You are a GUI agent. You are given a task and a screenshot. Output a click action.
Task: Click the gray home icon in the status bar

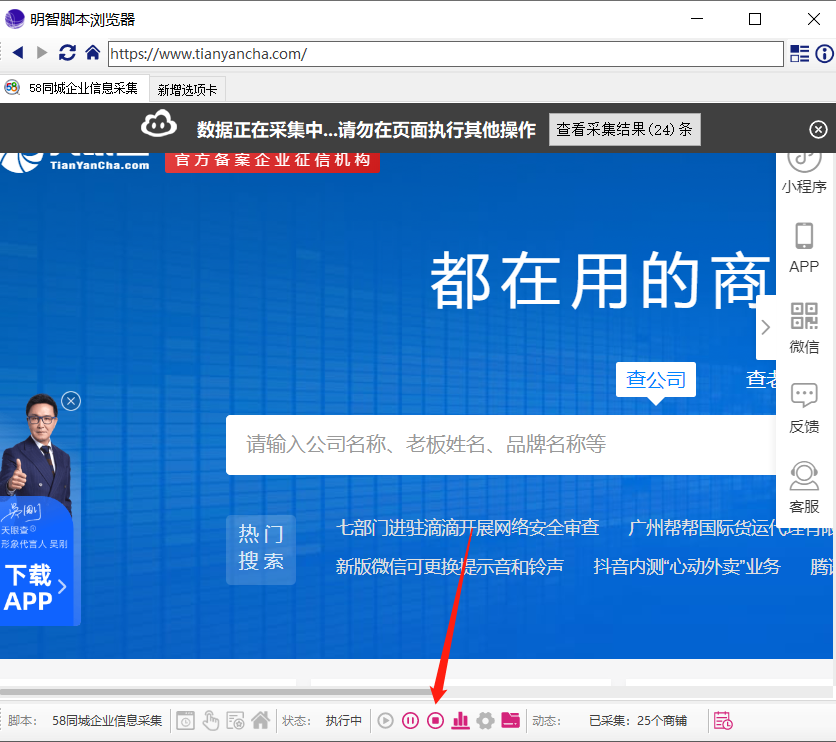pos(261,721)
